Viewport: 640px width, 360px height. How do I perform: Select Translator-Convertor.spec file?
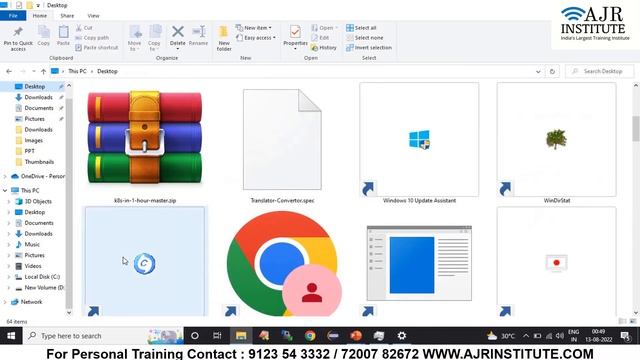(x=282, y=144)
